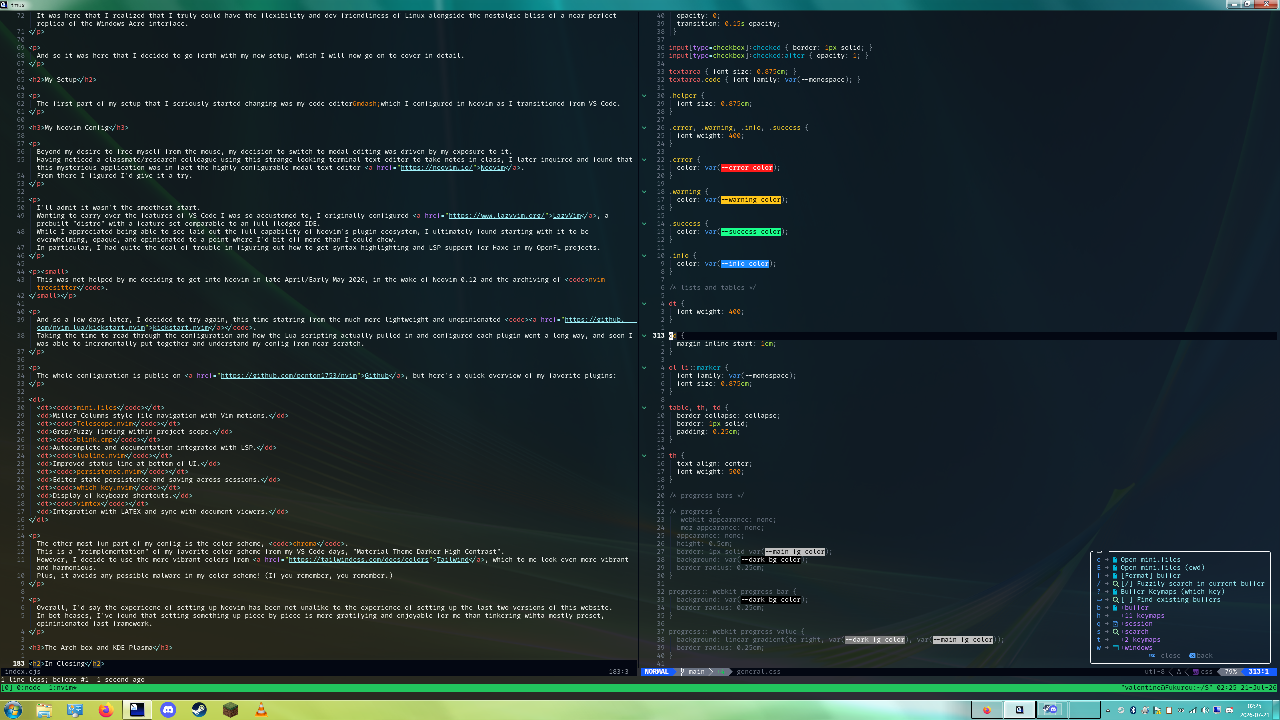The width and height of the screenshot is (1280, 720).
Task: Click the '<h2>My Setup</h2>' line
Action: pyautogui.click(x=62, y=80)
